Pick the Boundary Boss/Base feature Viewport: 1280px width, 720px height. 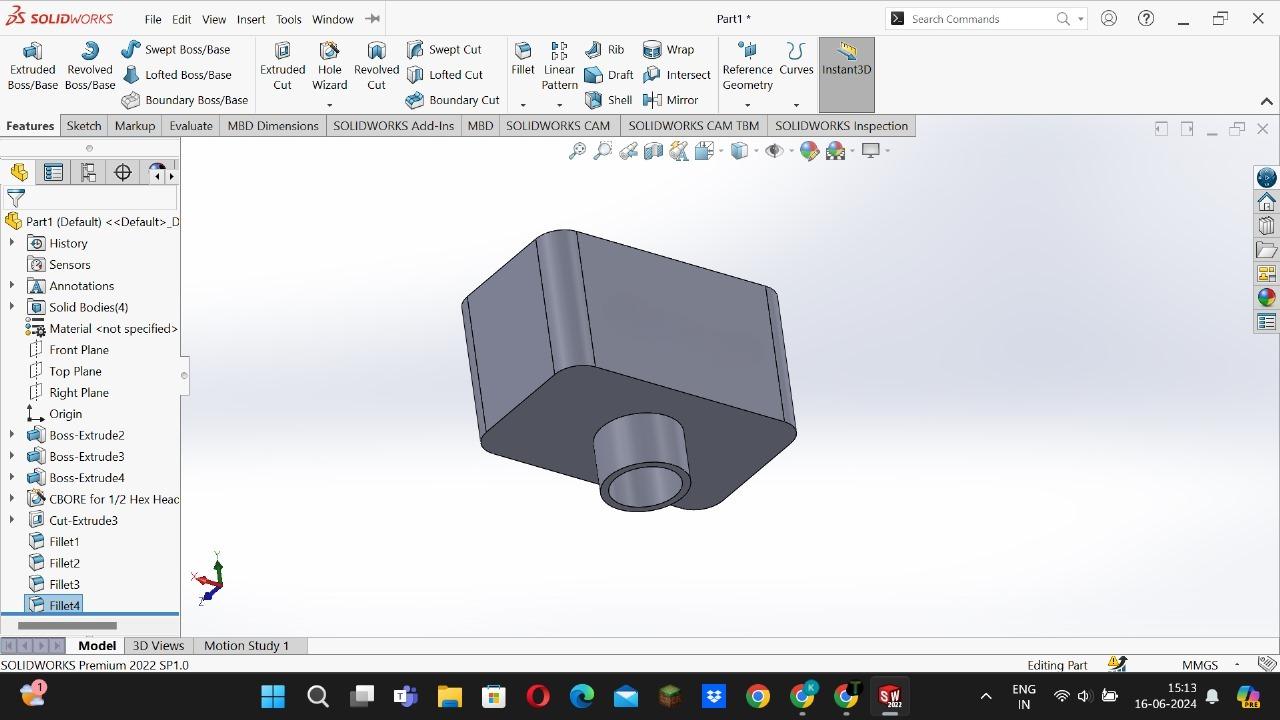point(185,100)
